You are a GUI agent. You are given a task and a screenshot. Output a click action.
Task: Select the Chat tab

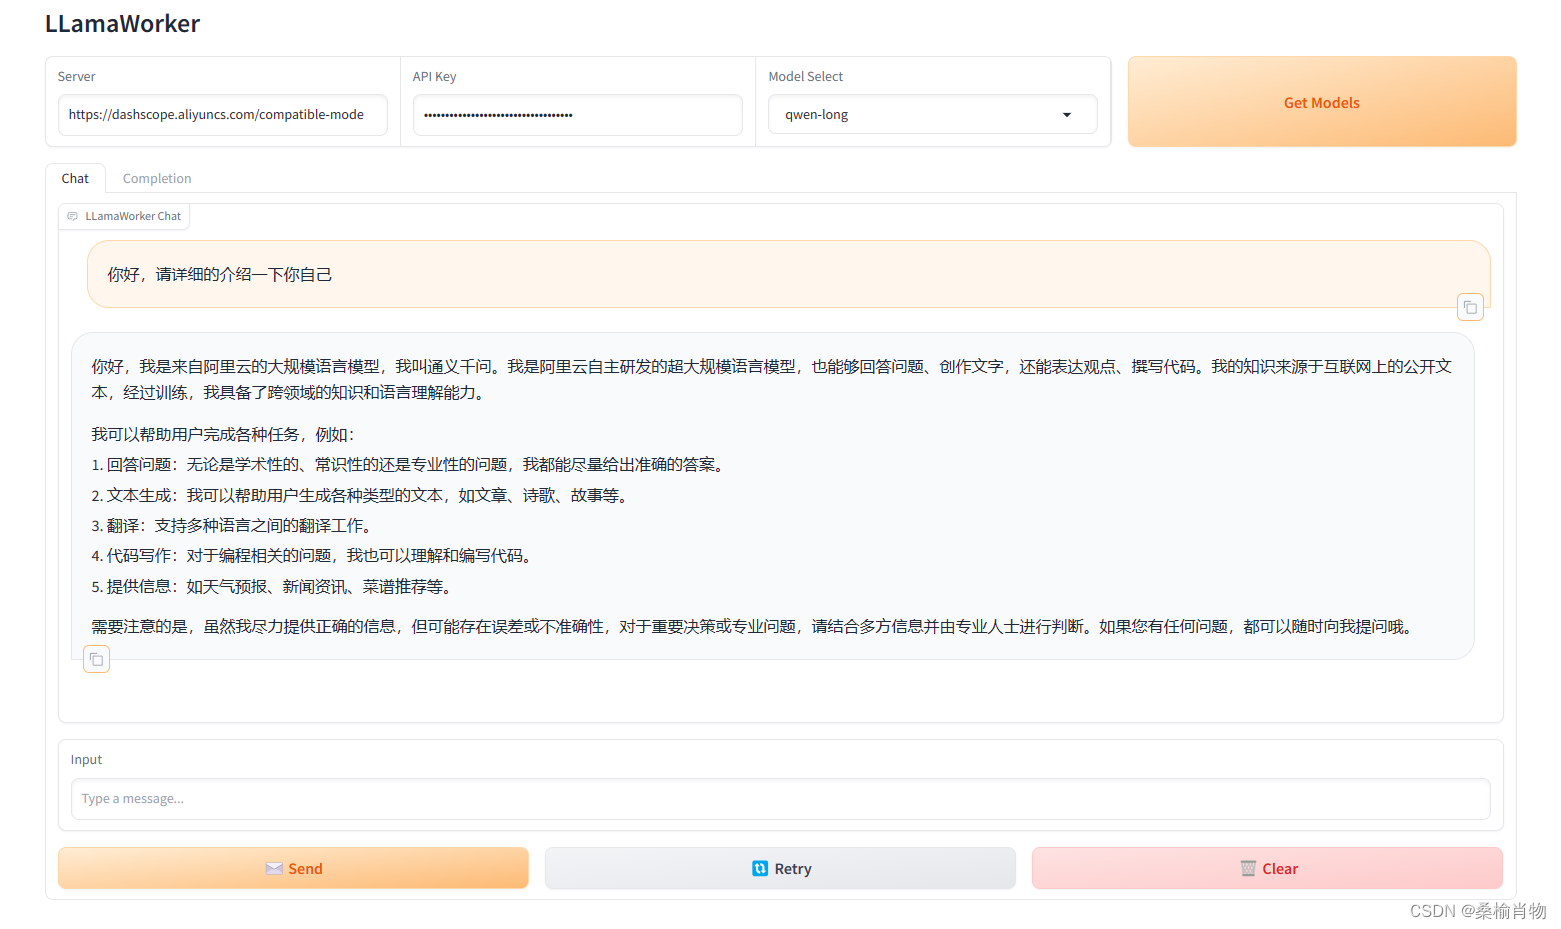pyautogui.click(x=75, y=178)
